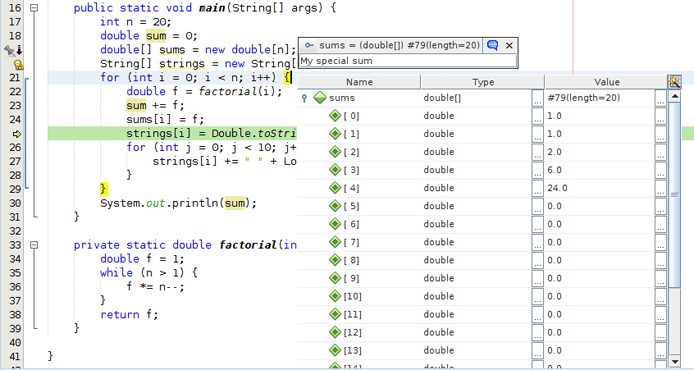
Task: Click the comment bubble icon in sums tooltip
Action: coord(492,45)
